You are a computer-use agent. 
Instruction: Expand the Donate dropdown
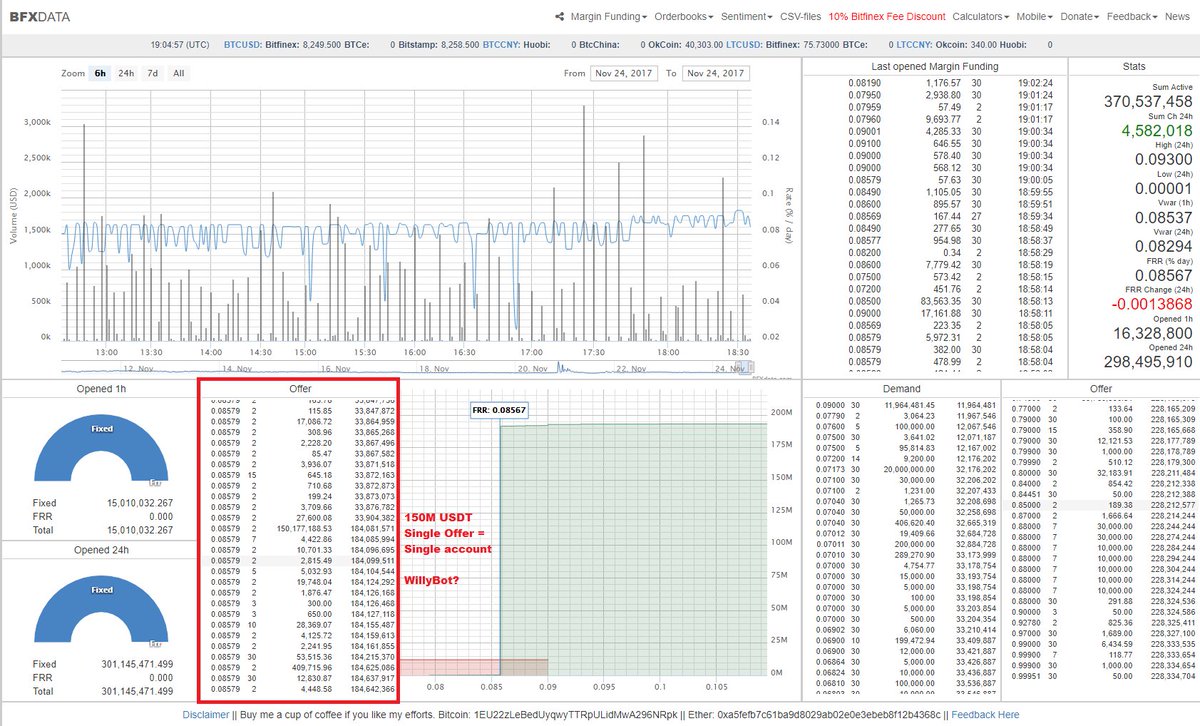1081,17
